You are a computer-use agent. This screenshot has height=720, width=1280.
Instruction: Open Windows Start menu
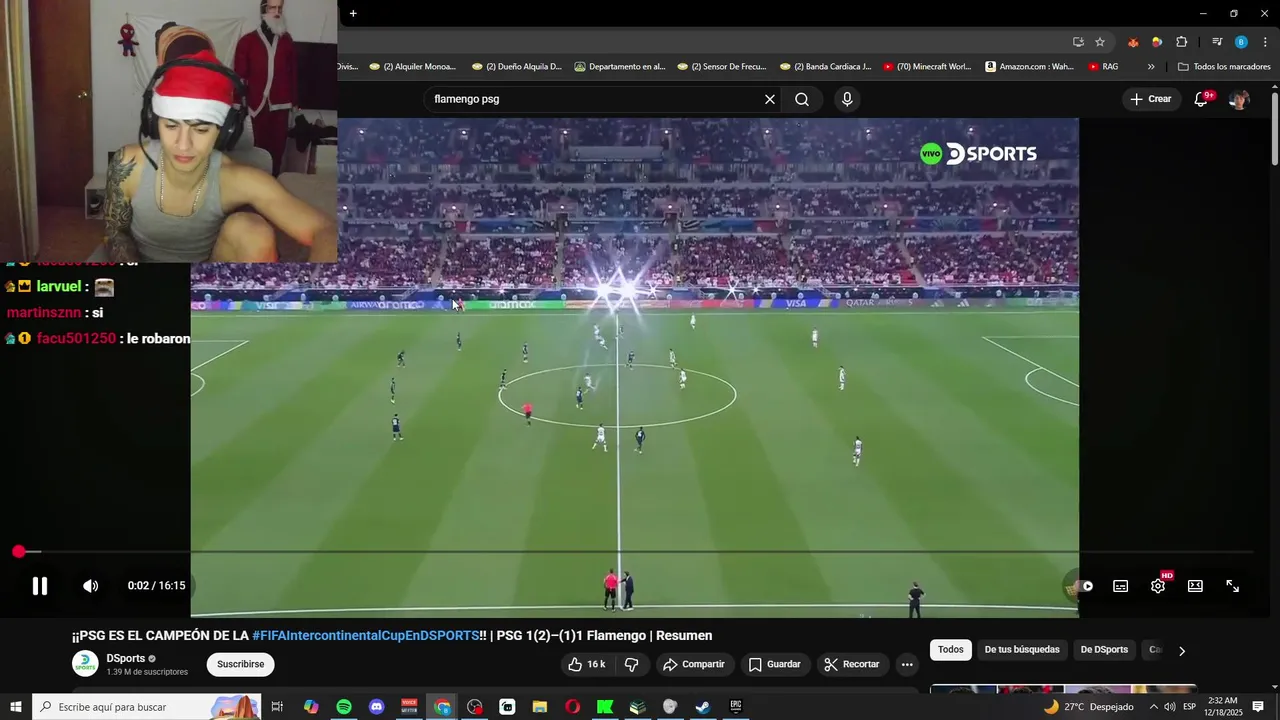(x=16, y=707)
